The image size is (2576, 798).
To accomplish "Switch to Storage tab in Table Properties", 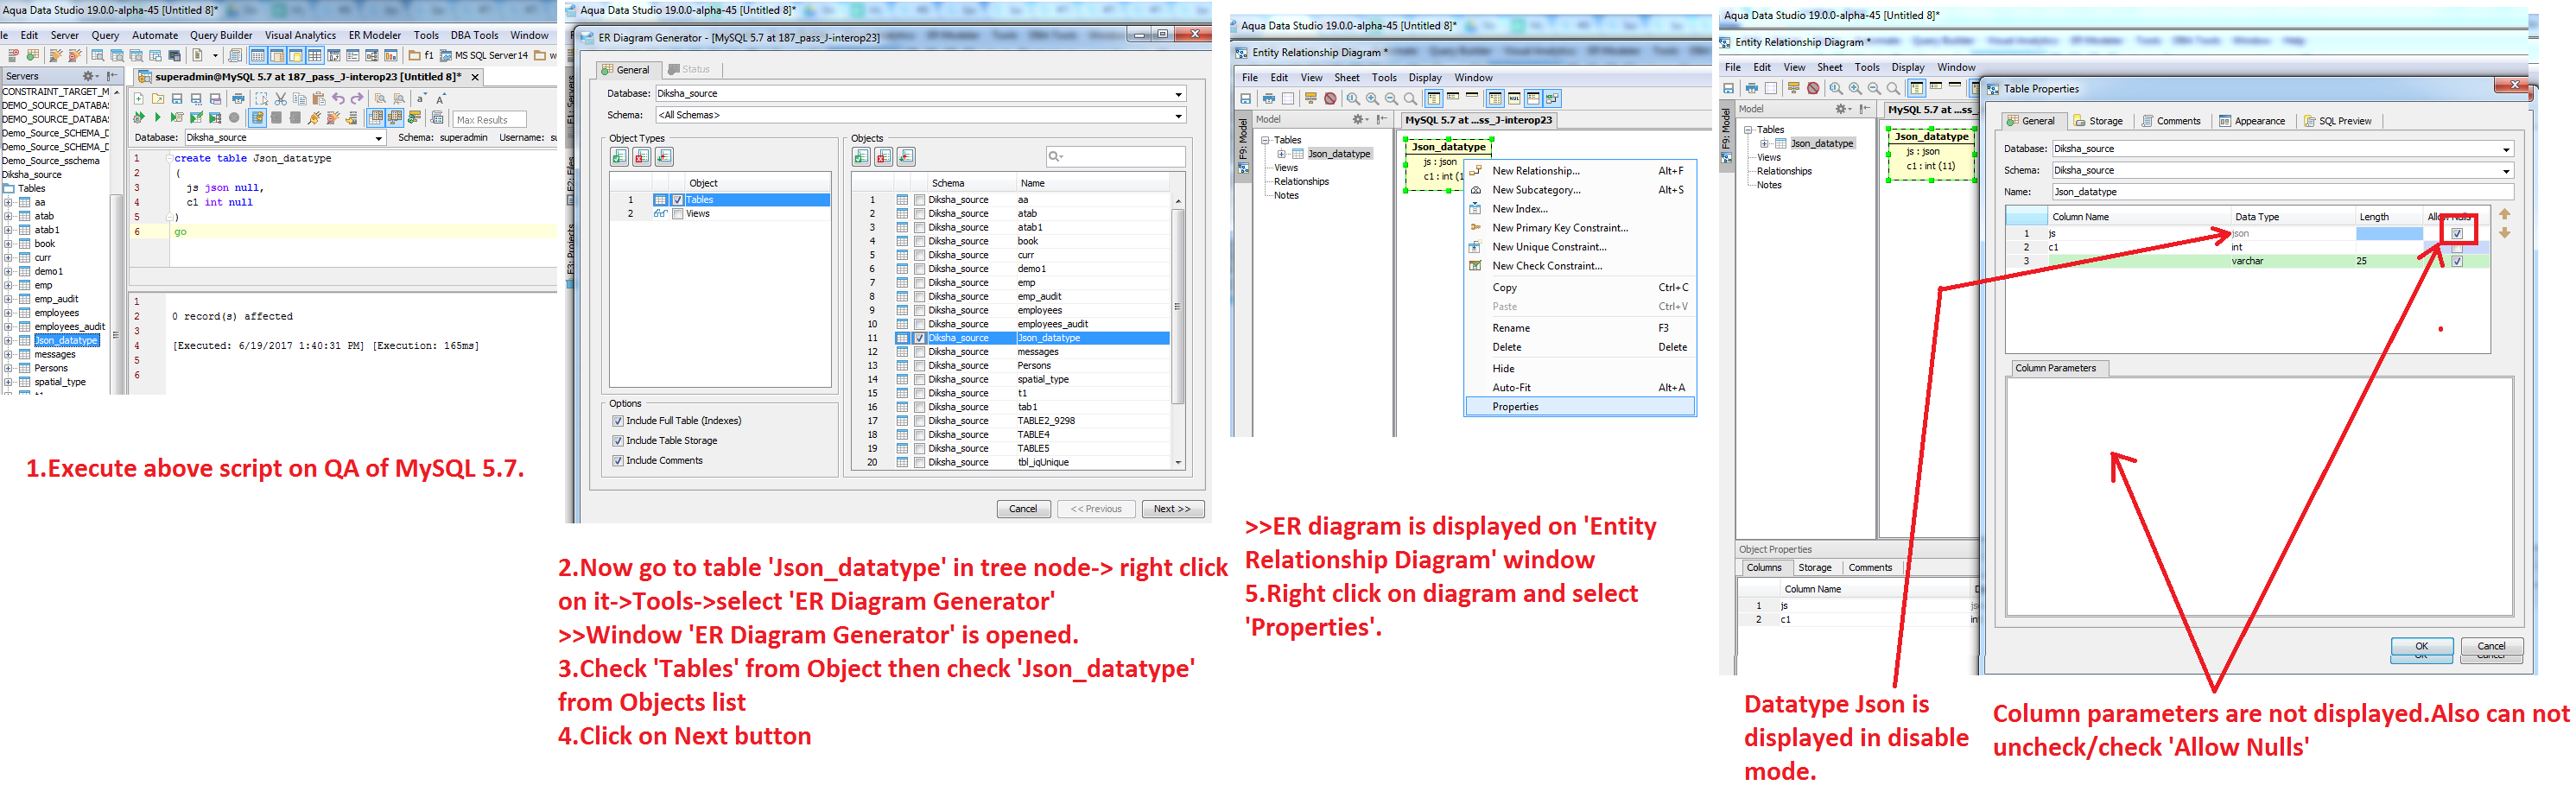I will pyautogui.click(x=2098, y=121).
